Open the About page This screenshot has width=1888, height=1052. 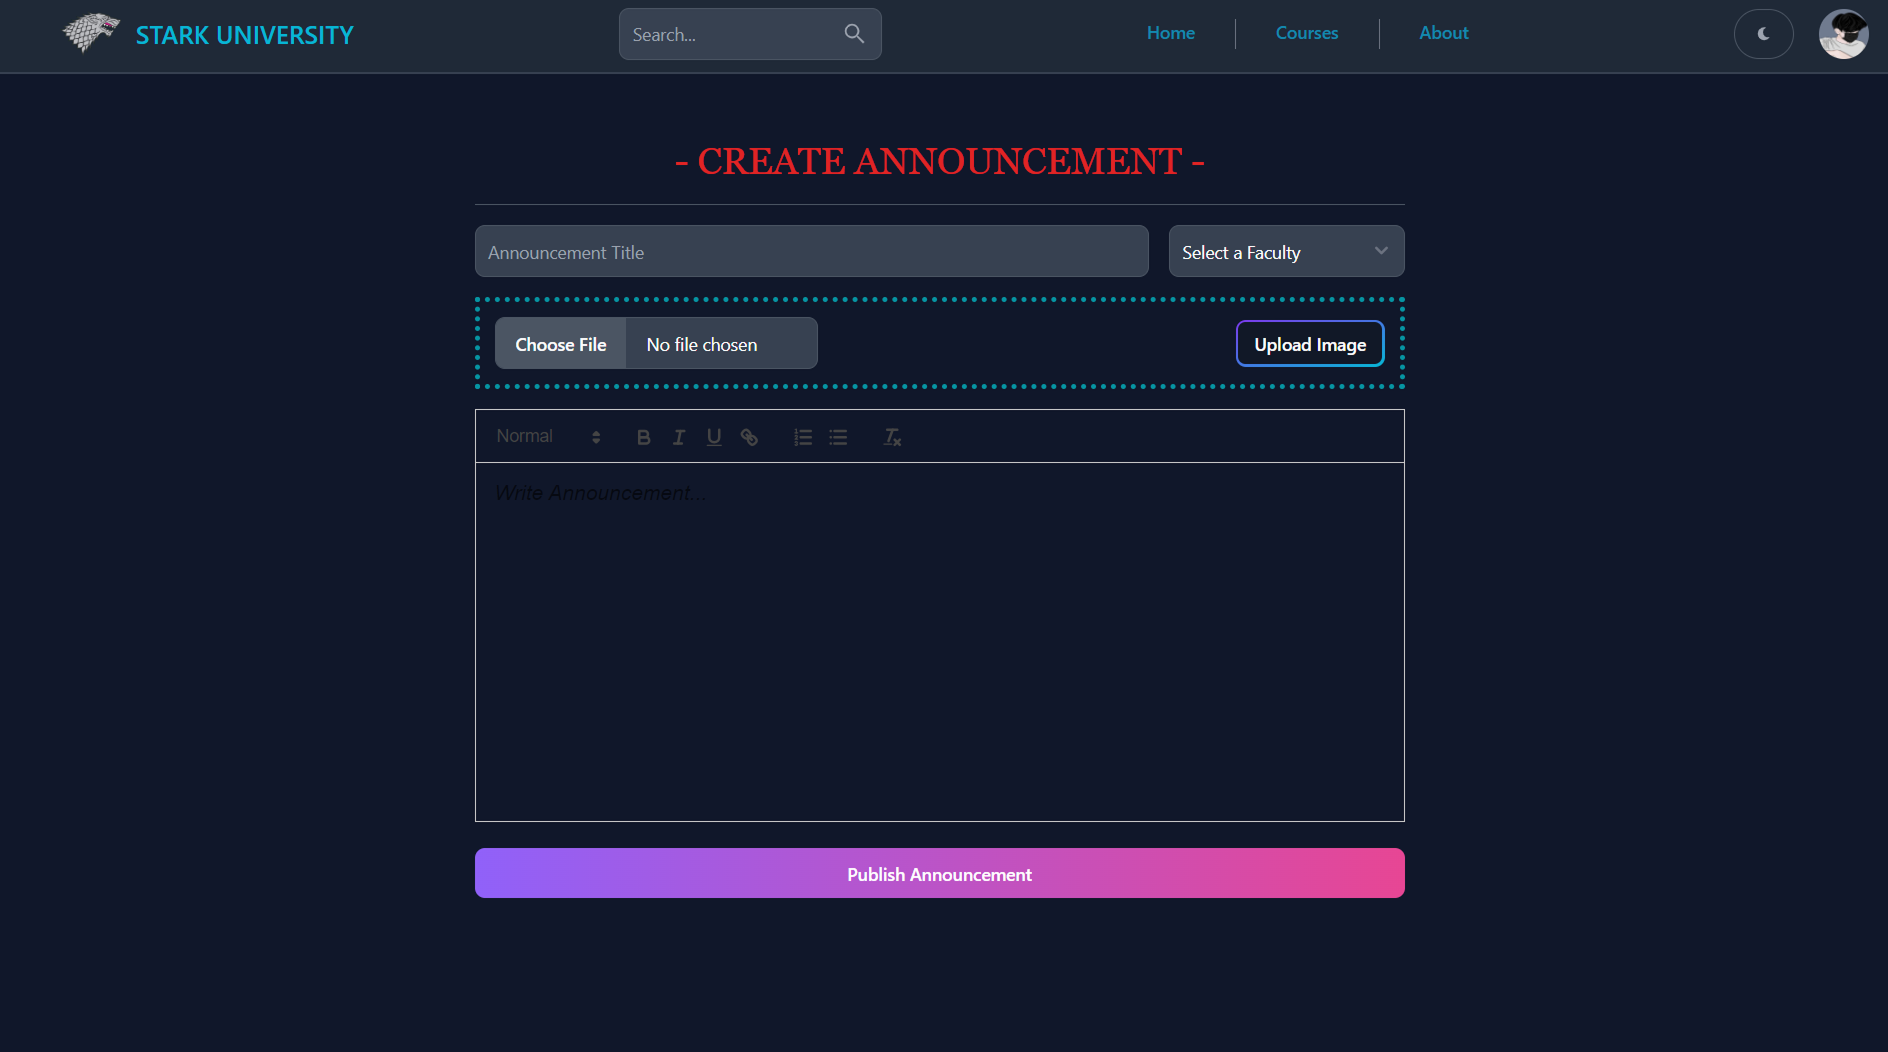pyautogui.click(x=1443, y=33)
